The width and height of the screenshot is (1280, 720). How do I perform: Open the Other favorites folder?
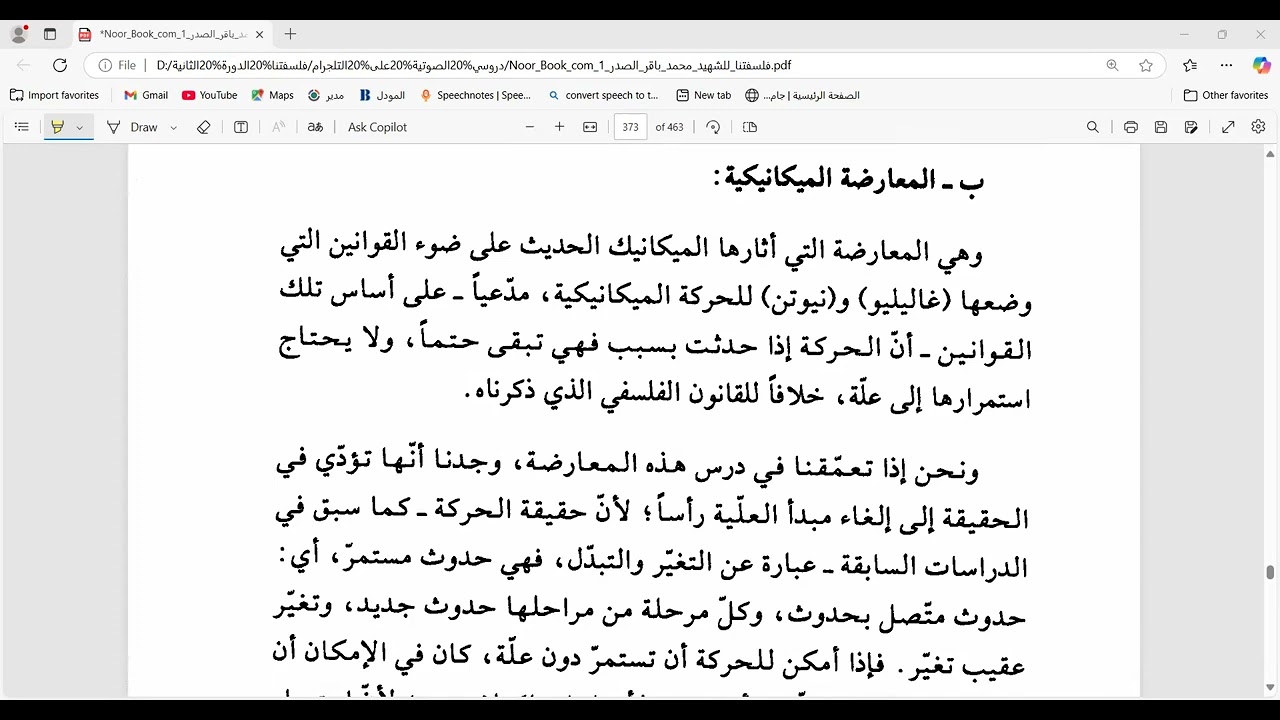(x=1226, y=95)
